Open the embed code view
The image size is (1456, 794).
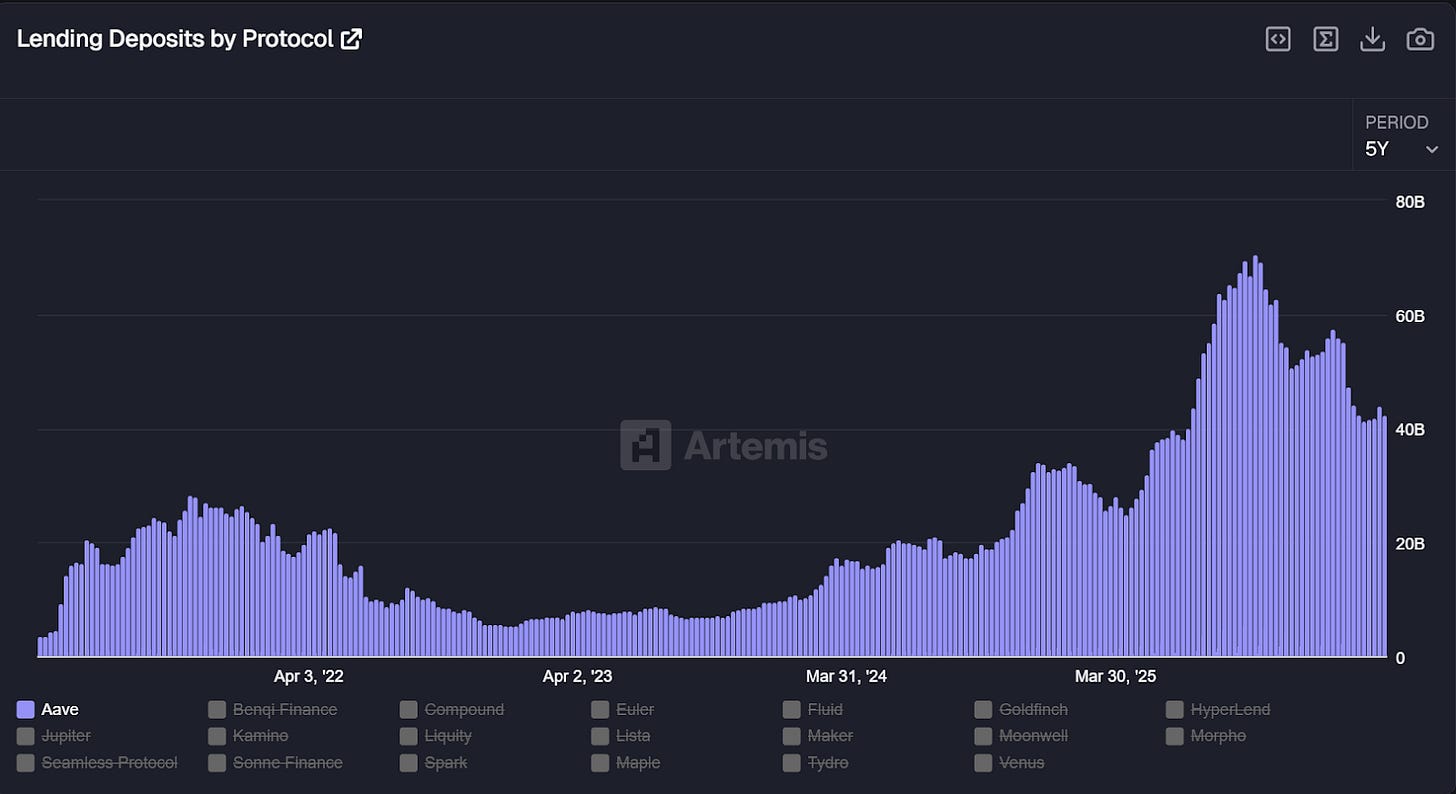pyautogui.click(x=1277, y=38)
